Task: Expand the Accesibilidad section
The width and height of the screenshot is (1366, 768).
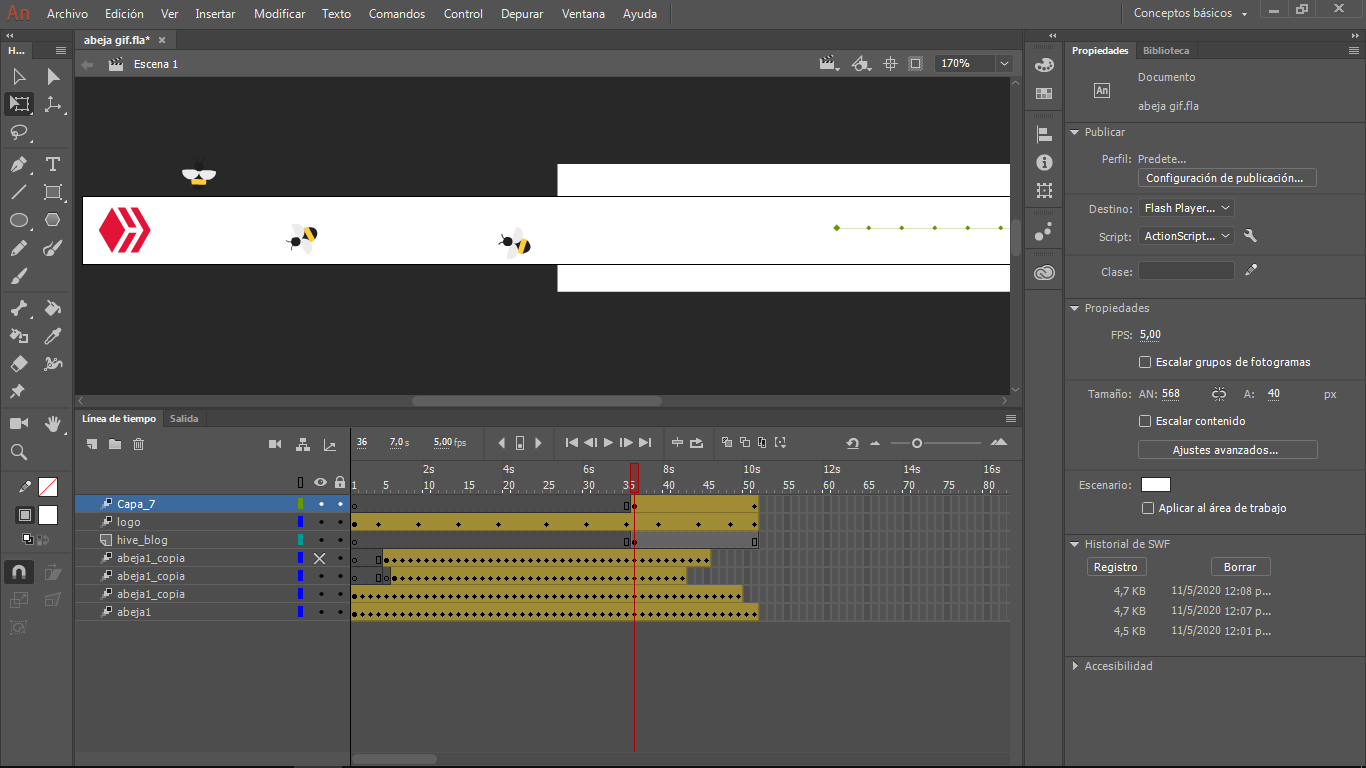Action: (1076, 666)
